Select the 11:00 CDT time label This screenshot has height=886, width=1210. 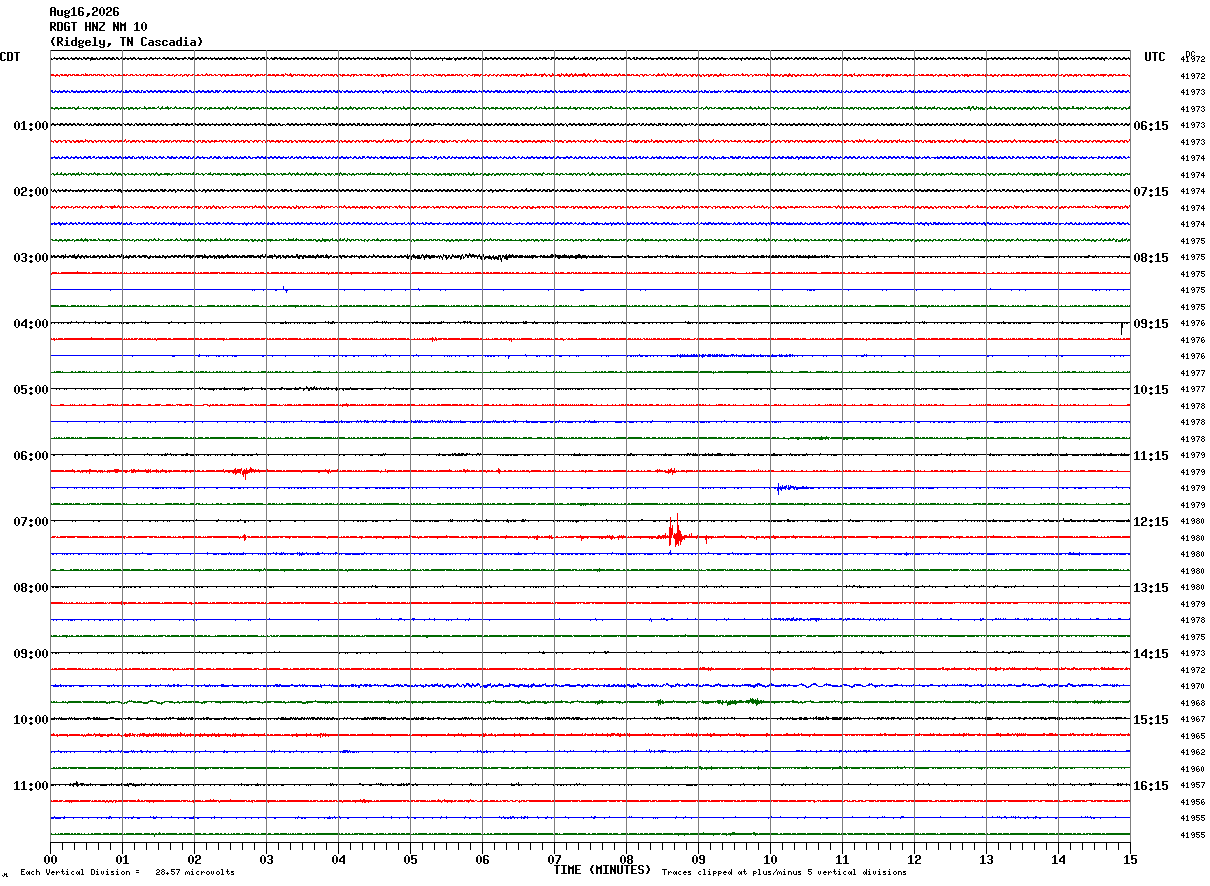tap(31, 786)
